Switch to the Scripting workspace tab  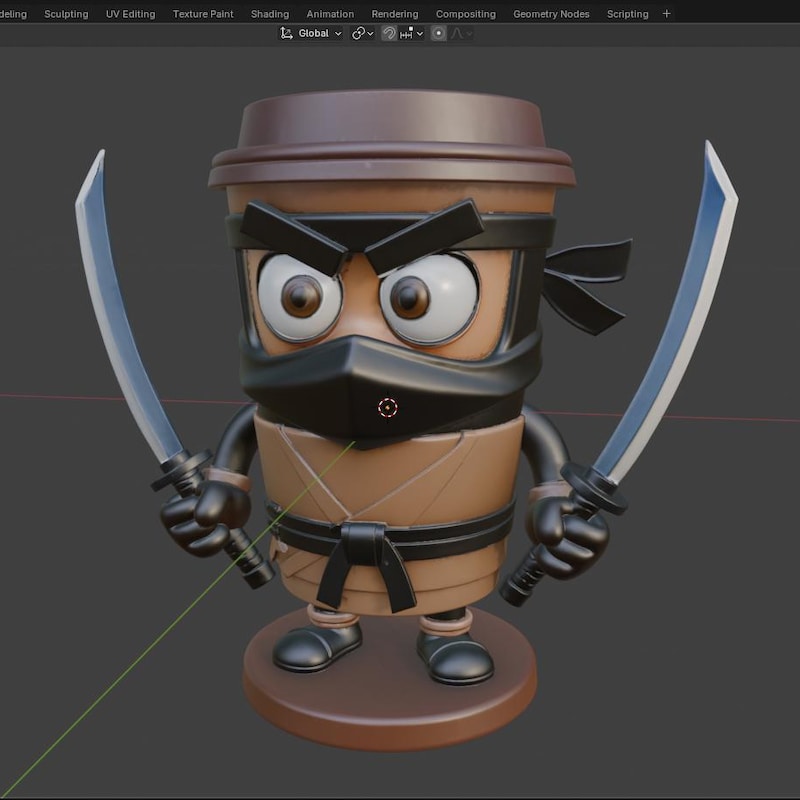628,14
